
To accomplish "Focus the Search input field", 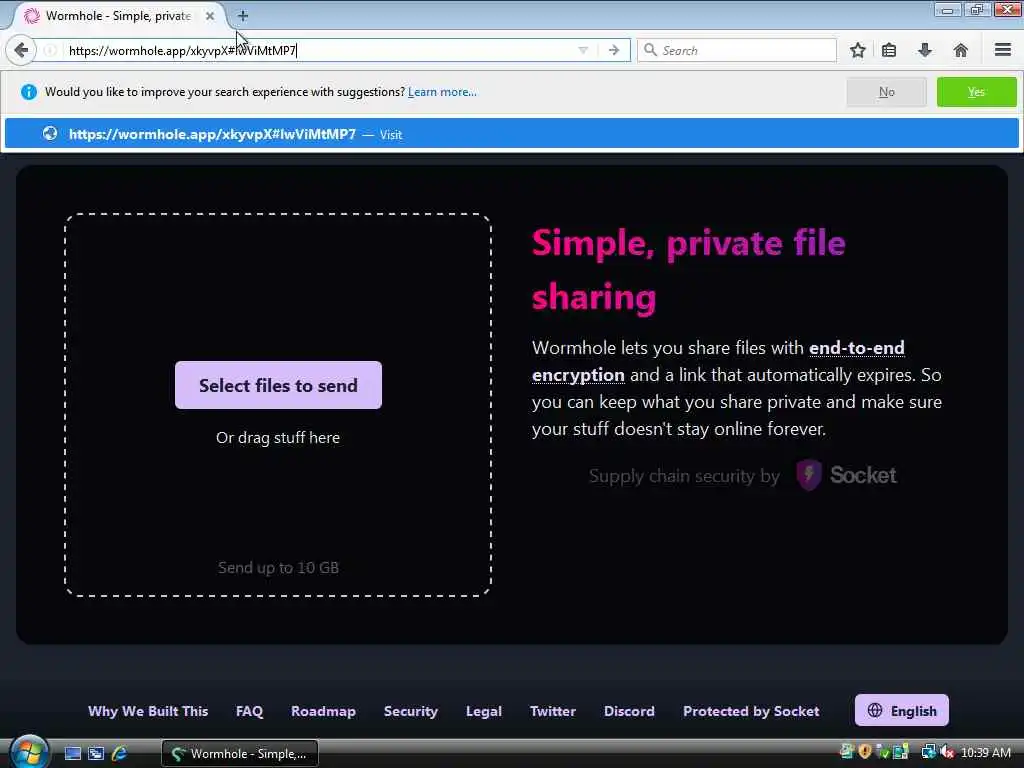I will tap(737, 50).
